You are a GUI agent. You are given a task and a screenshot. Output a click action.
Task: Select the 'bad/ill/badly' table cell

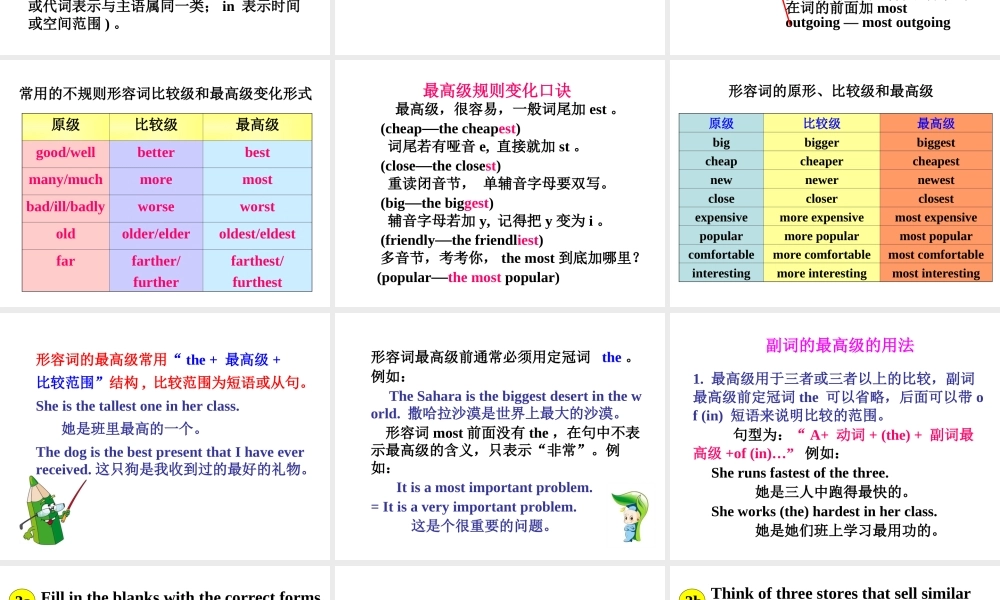[66, 209]
